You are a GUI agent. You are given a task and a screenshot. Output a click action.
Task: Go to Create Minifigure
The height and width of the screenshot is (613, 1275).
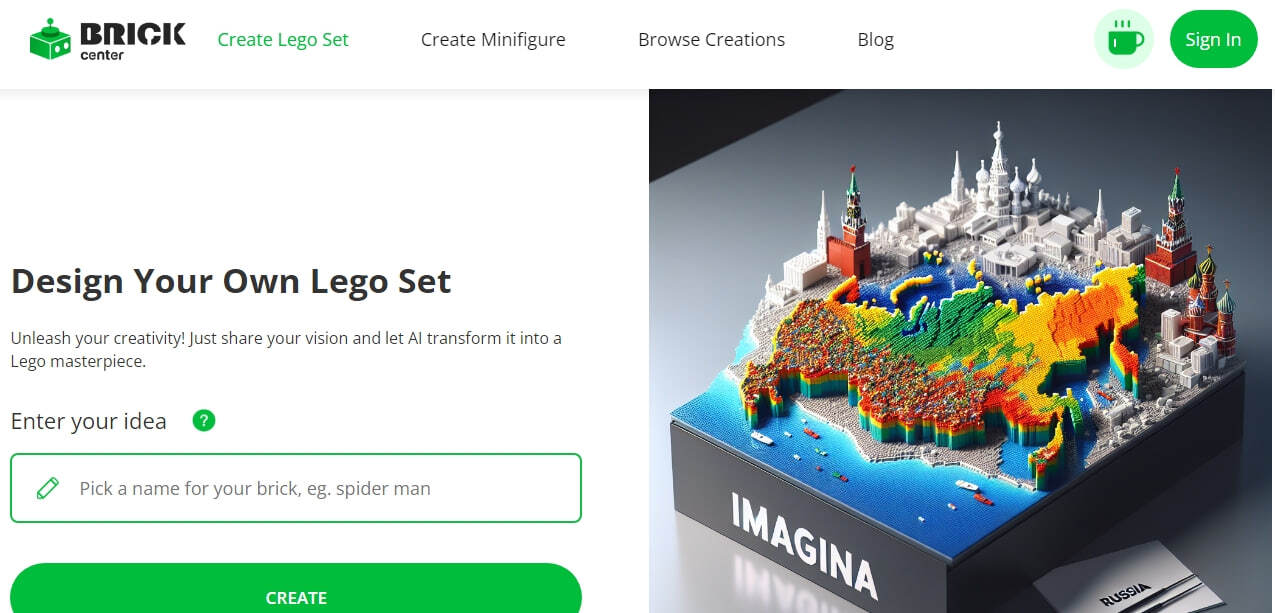[493, 40]
